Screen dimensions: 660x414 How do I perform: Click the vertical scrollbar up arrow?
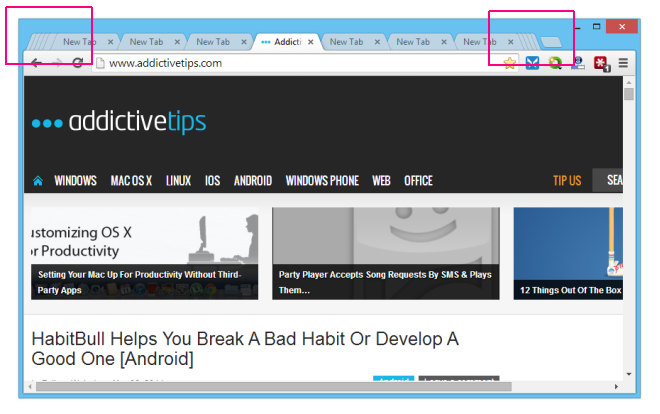[629, 82]
